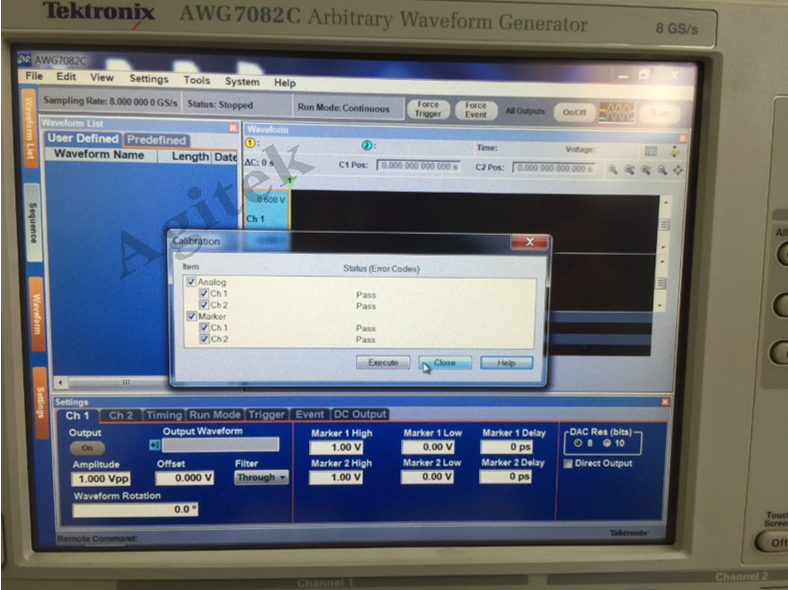Viewport: 788px width, 590px height.
Task: Click the Waveform List side tab
Action: click(30, 128)
